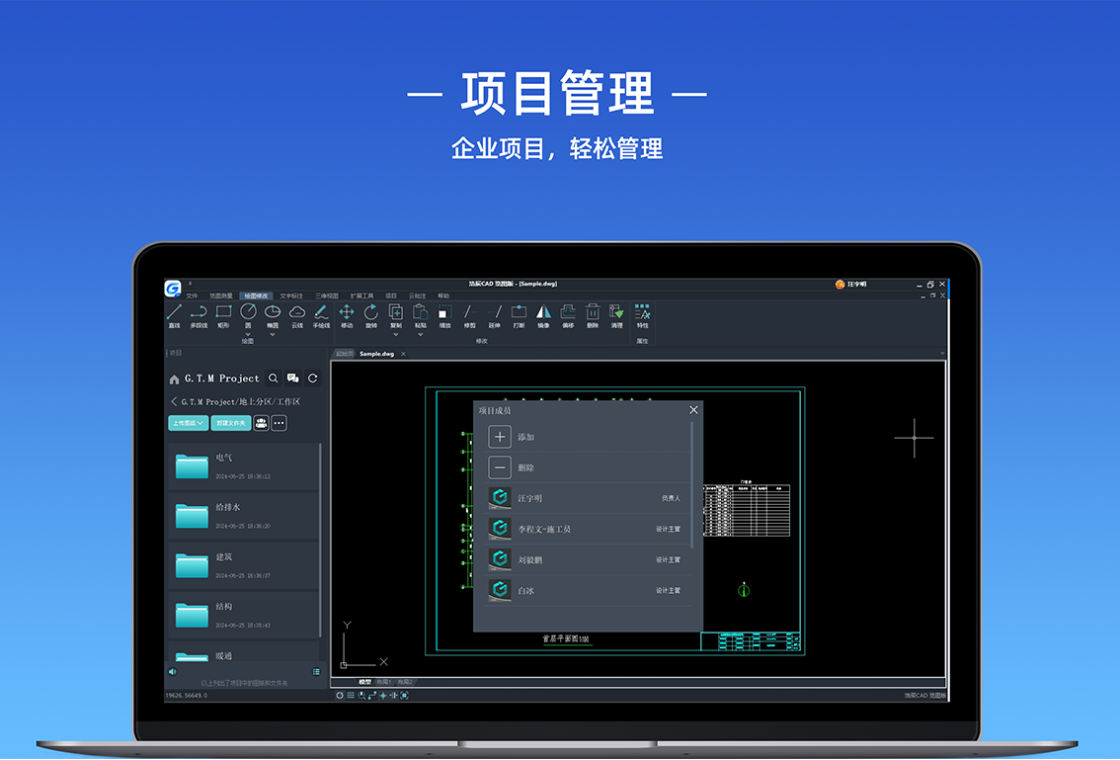The height and width of the screenshot is (760, 1120).
Task: Click the add (+) member button
Action: [500, 436]
